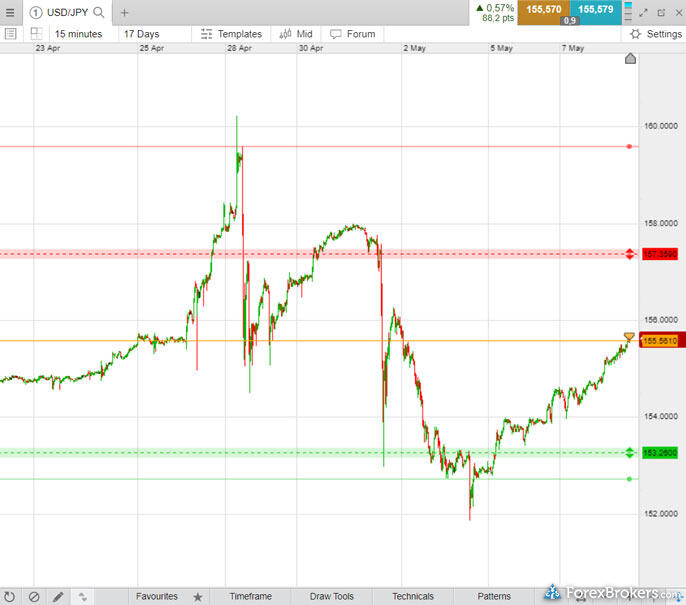Click the buy price 155,579 button

click(x=596, y=9)
